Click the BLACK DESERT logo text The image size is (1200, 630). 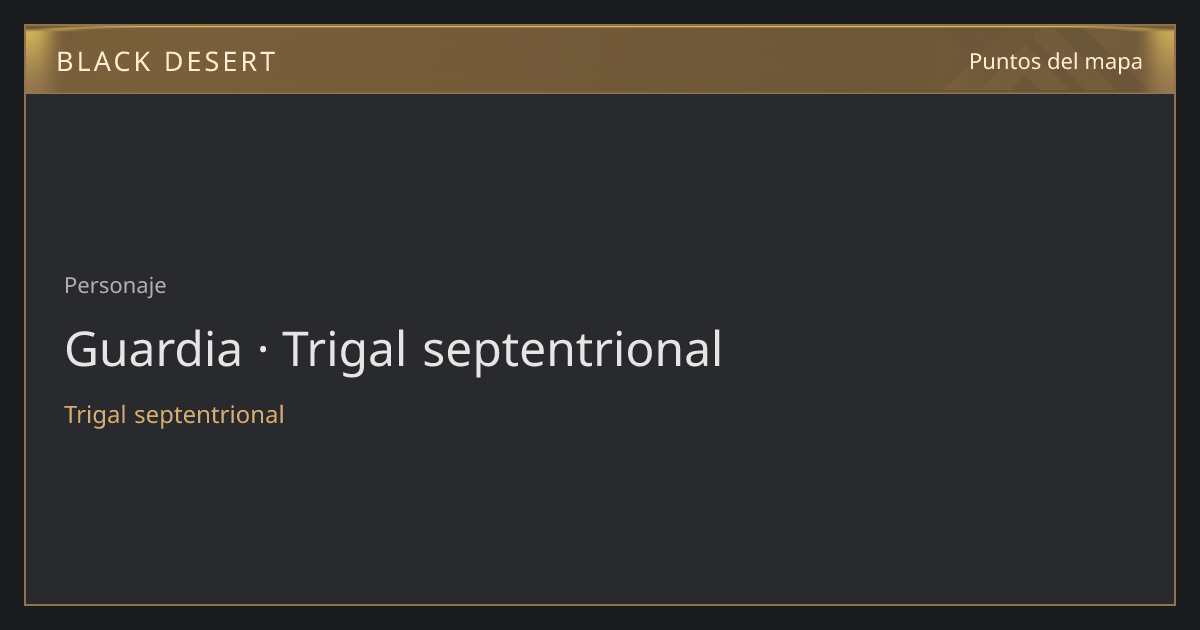click(166, 62)
